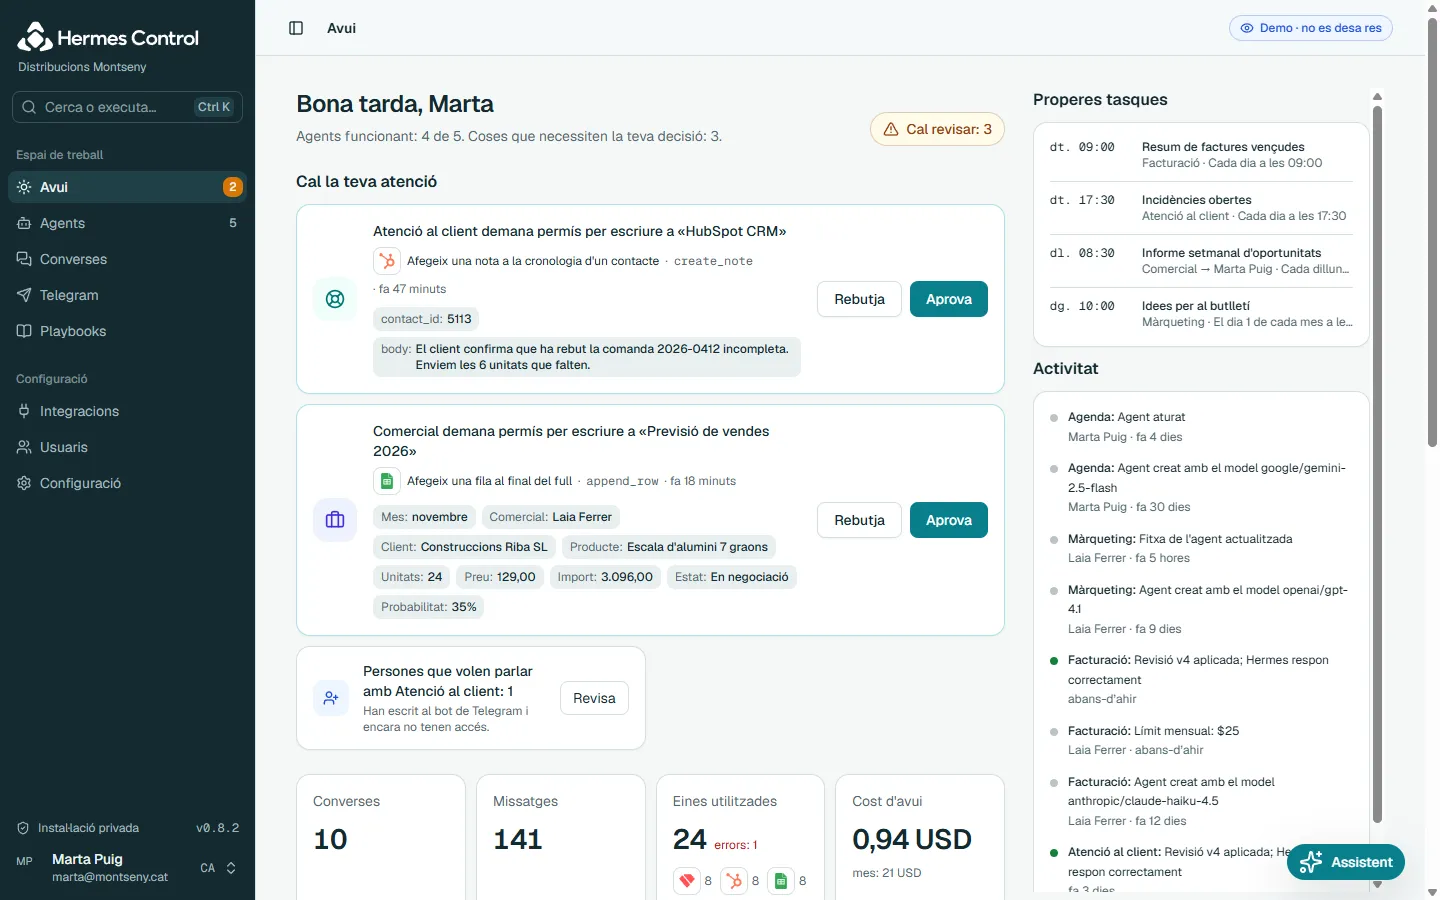Click the Cerca o executa search field
The image size is (1440, 900).
(x=127, y=107)
